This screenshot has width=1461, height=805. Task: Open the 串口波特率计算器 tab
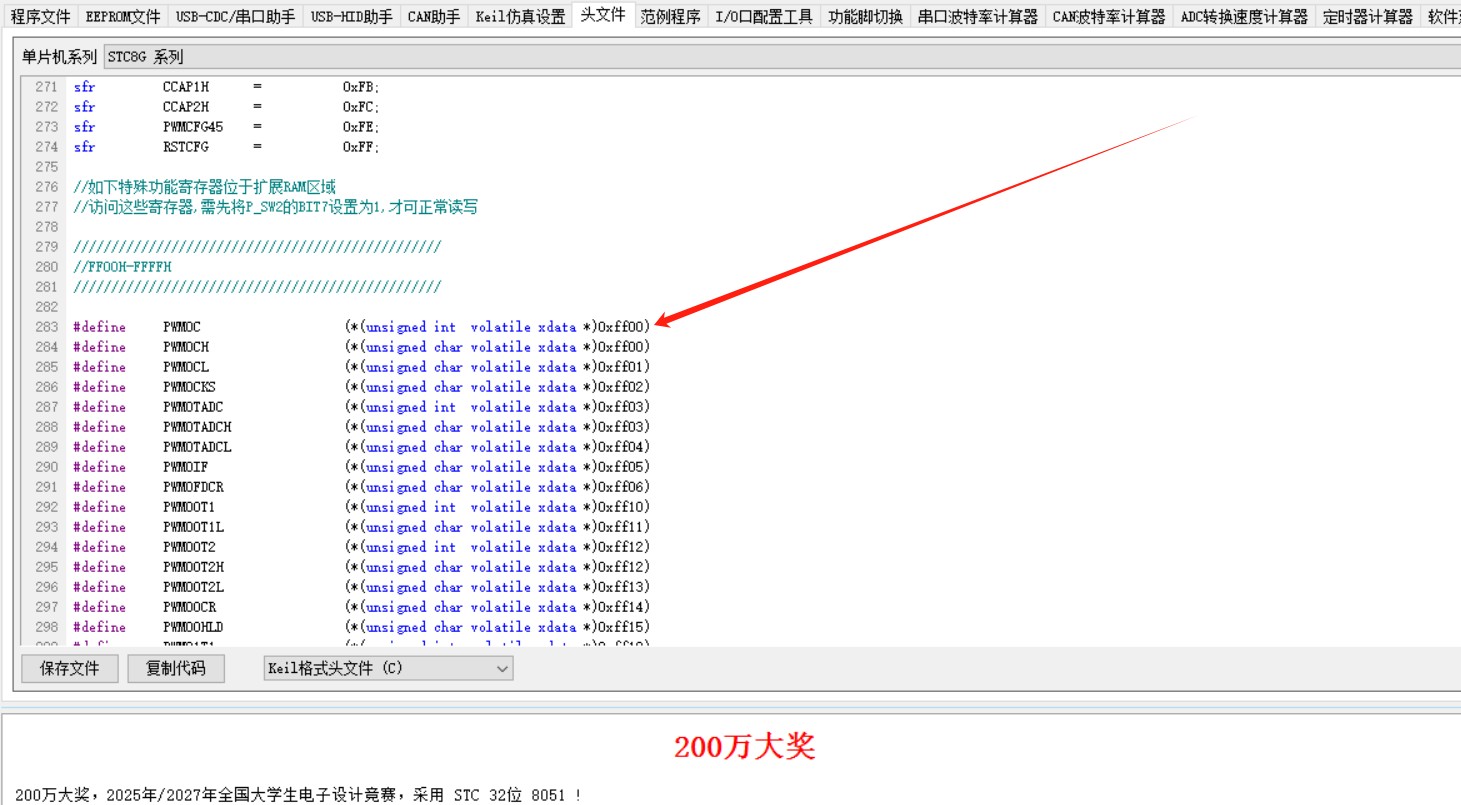pyautogui.click(x=978, y=17)
